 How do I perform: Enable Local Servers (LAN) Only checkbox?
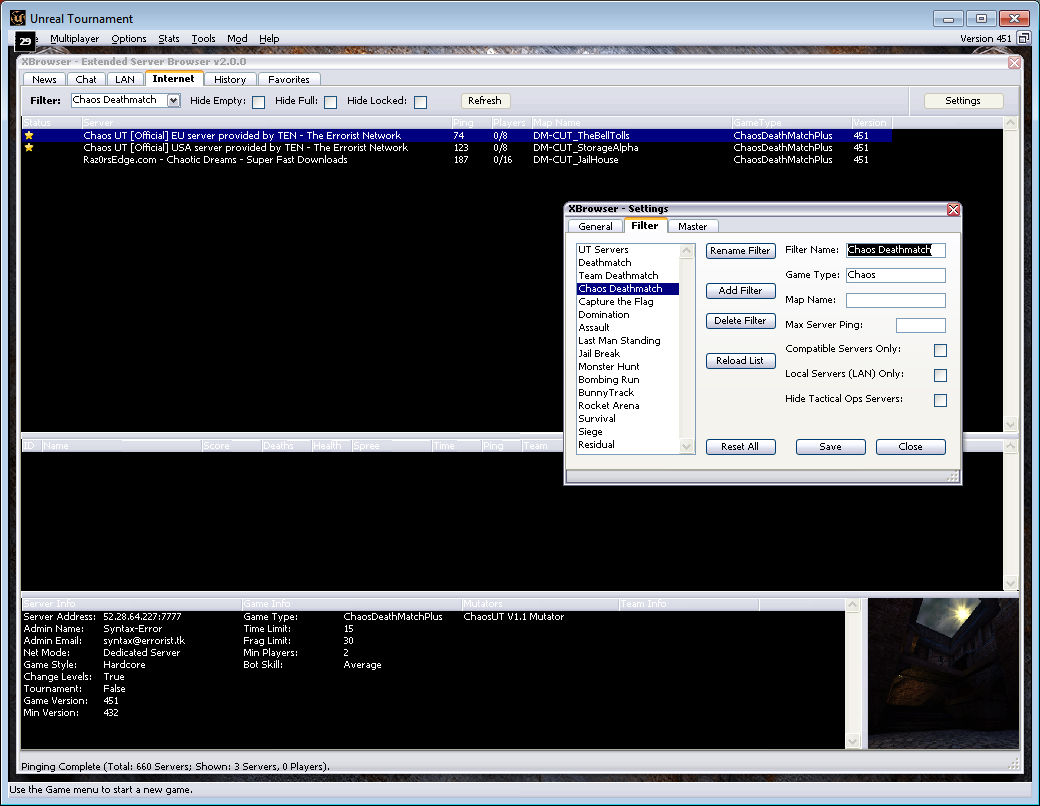940,375
